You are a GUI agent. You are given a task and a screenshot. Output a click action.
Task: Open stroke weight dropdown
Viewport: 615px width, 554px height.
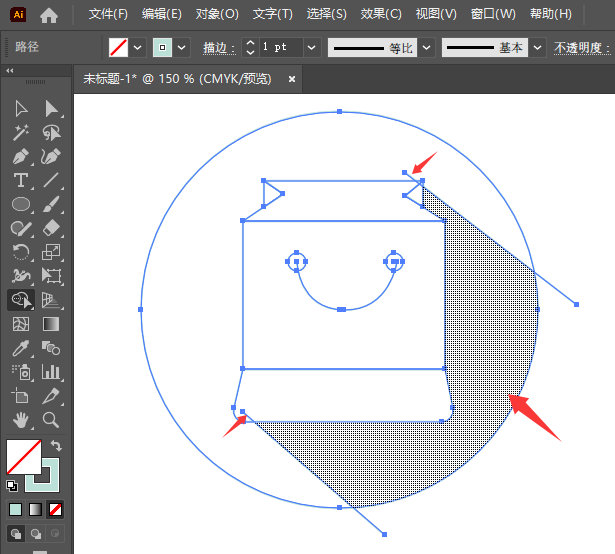pos(312,47)
